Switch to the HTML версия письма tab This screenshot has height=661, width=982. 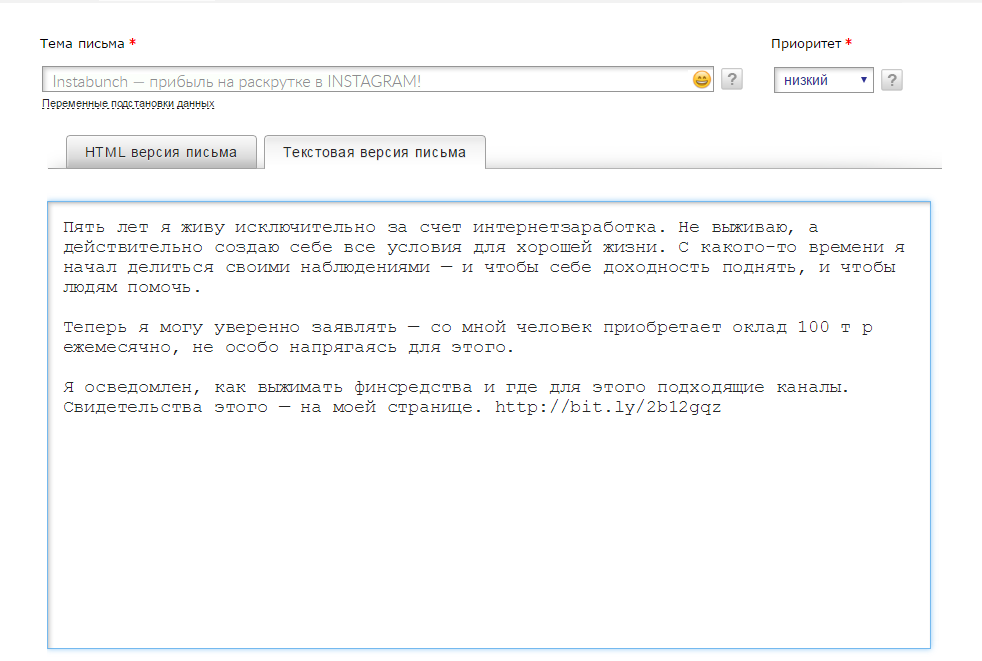click(161, 152)
